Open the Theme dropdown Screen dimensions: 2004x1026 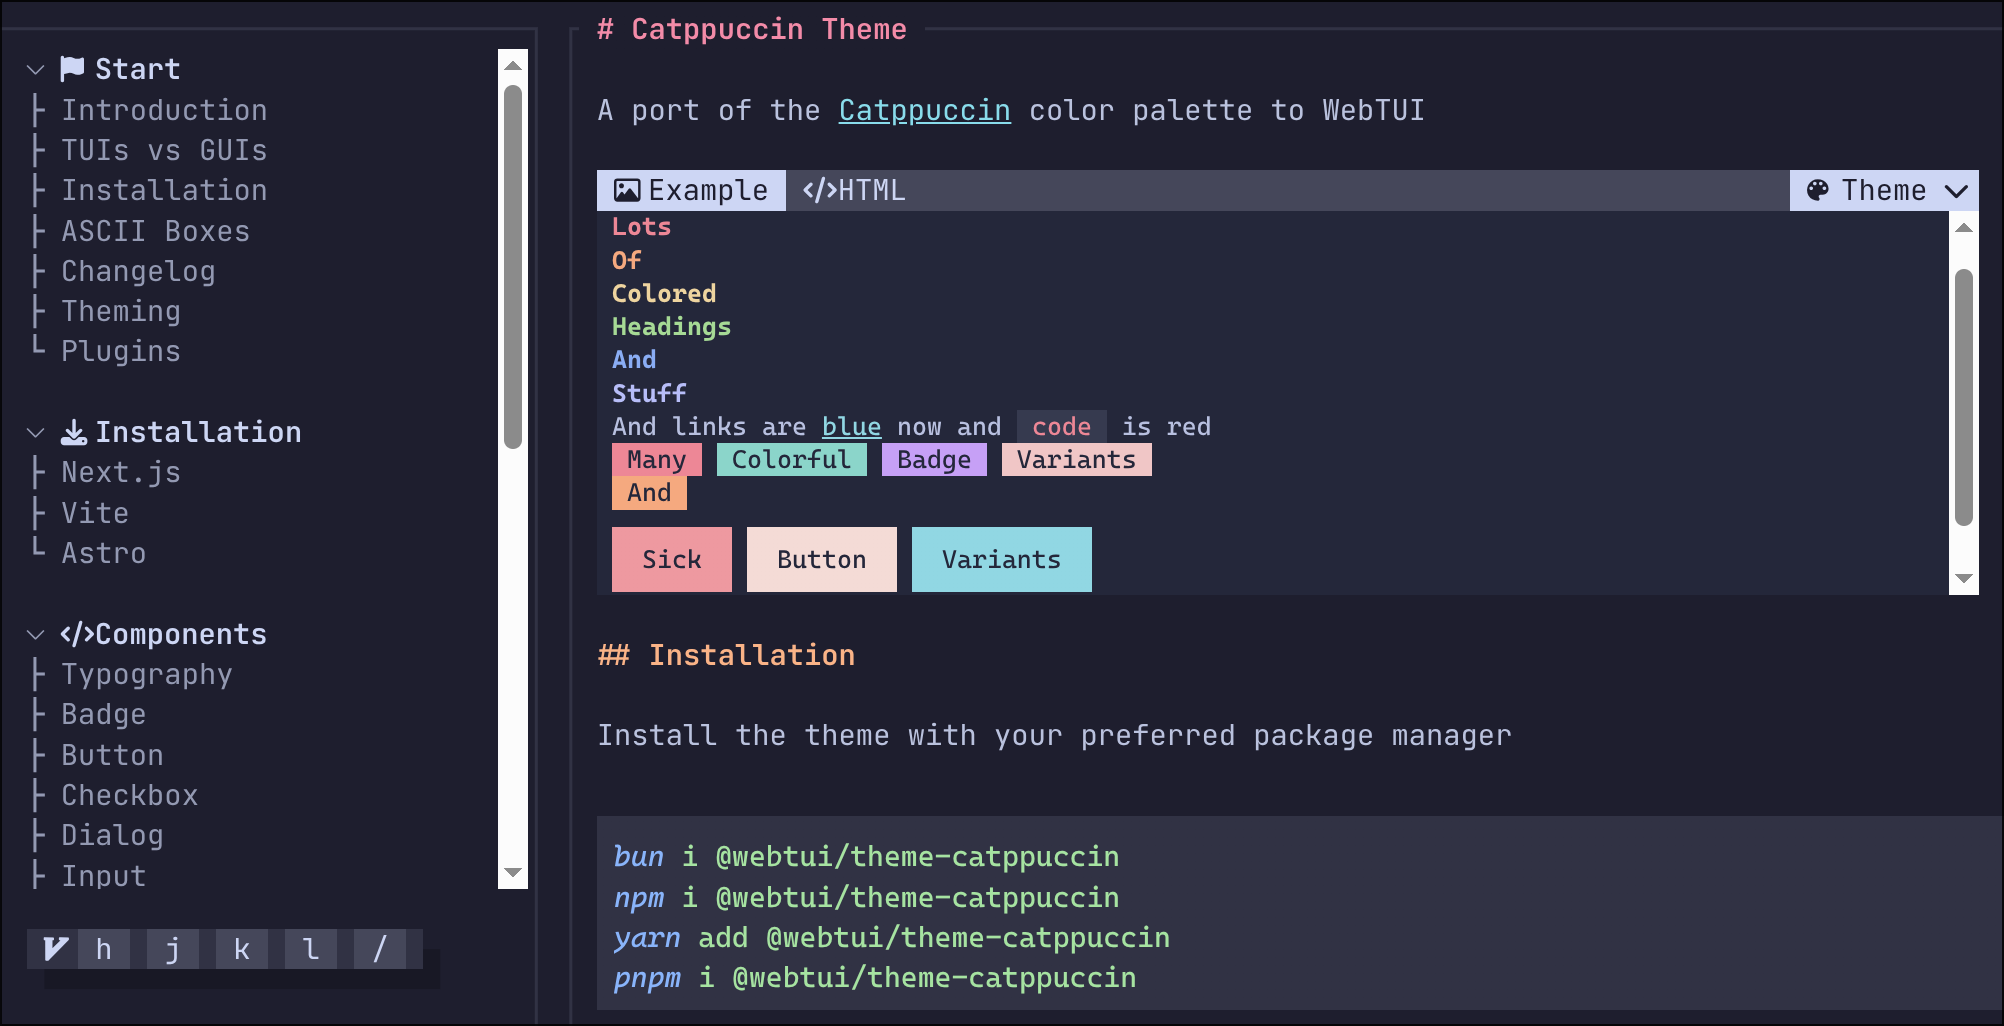1883,190
